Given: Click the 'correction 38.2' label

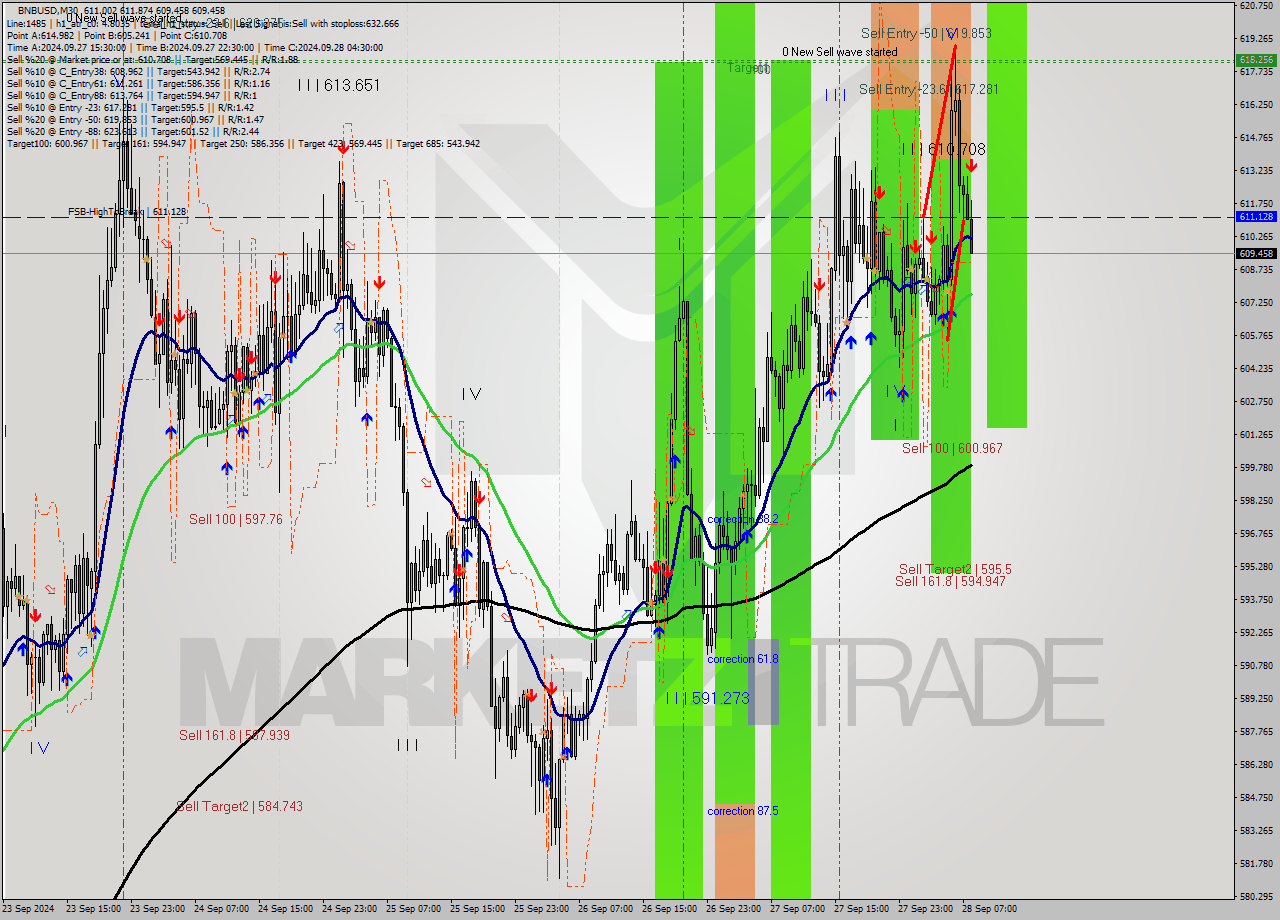Looking at the screenshot, I should tap(742, 520).
